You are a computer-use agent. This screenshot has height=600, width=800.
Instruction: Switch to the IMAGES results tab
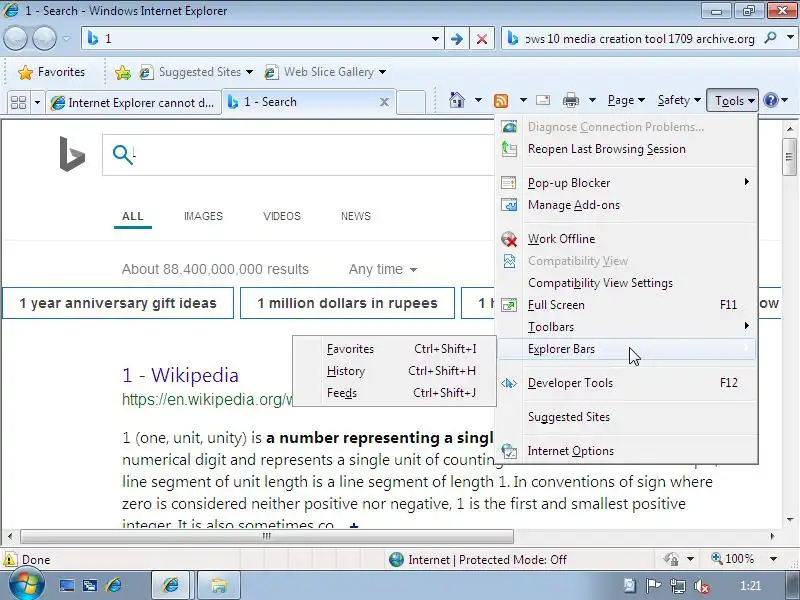coord(203,216)
